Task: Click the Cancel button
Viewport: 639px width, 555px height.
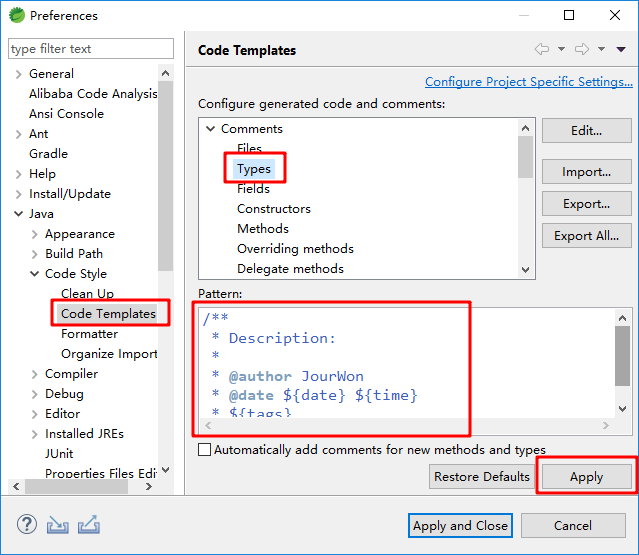Action: point(573,526)
